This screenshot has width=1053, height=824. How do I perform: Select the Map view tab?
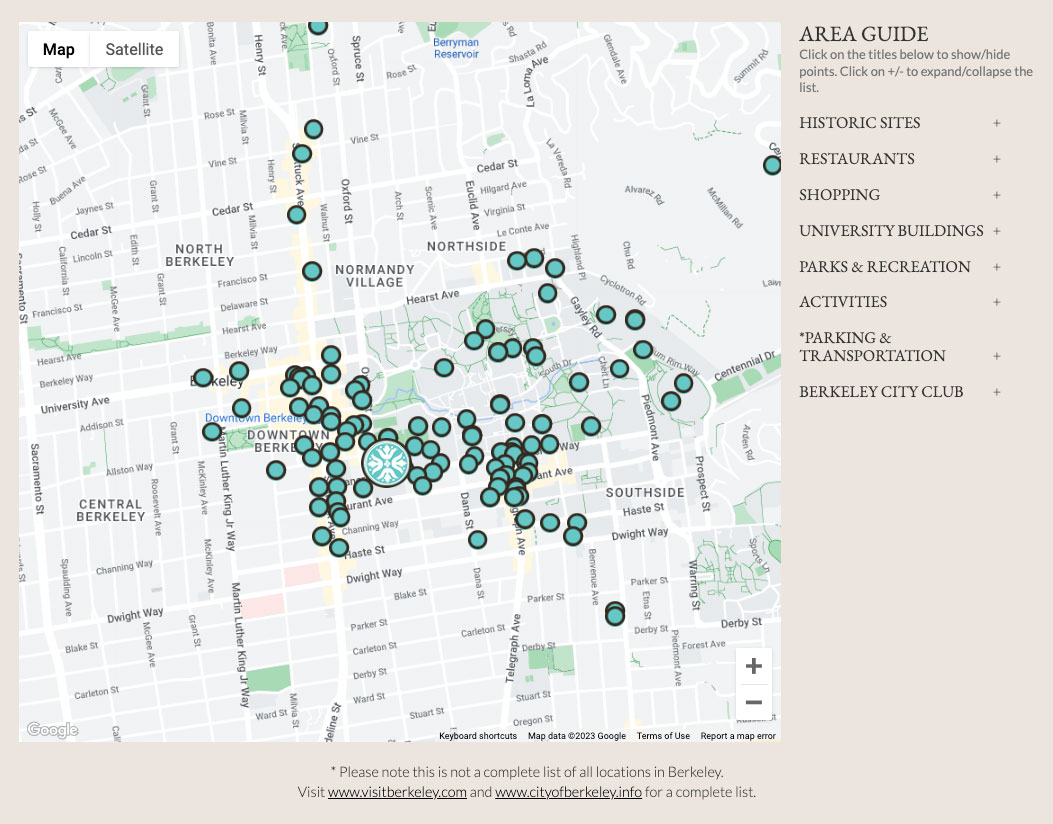pos(59,49)
